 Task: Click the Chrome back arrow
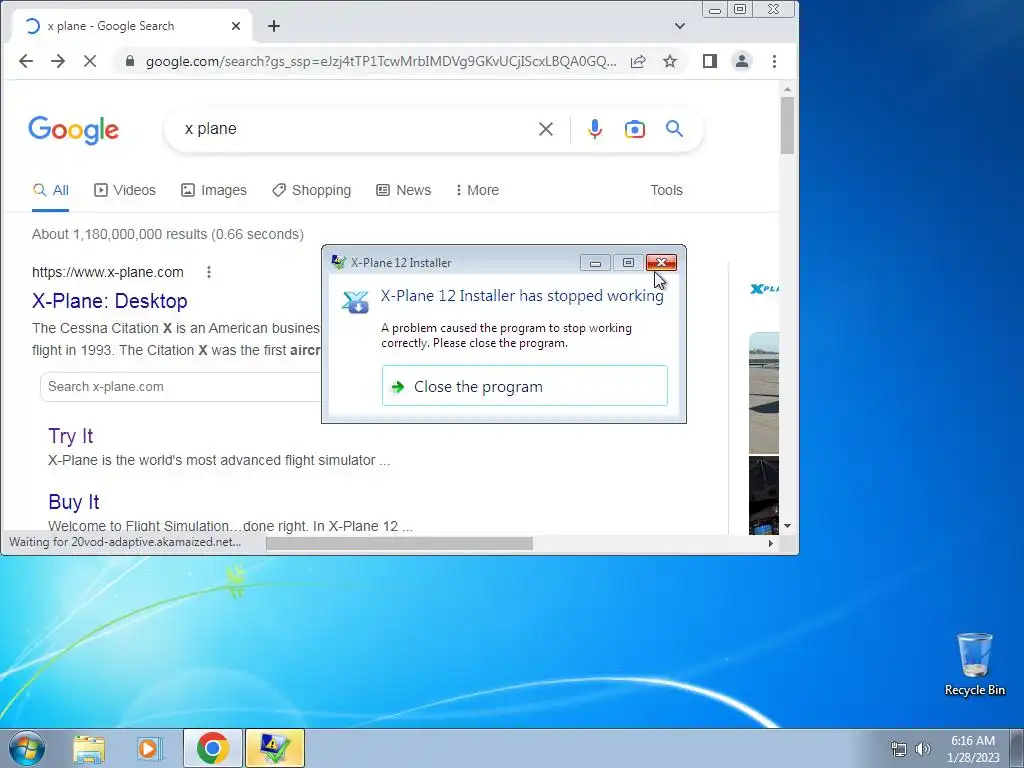pyautogui.click(x=25, y=61)
